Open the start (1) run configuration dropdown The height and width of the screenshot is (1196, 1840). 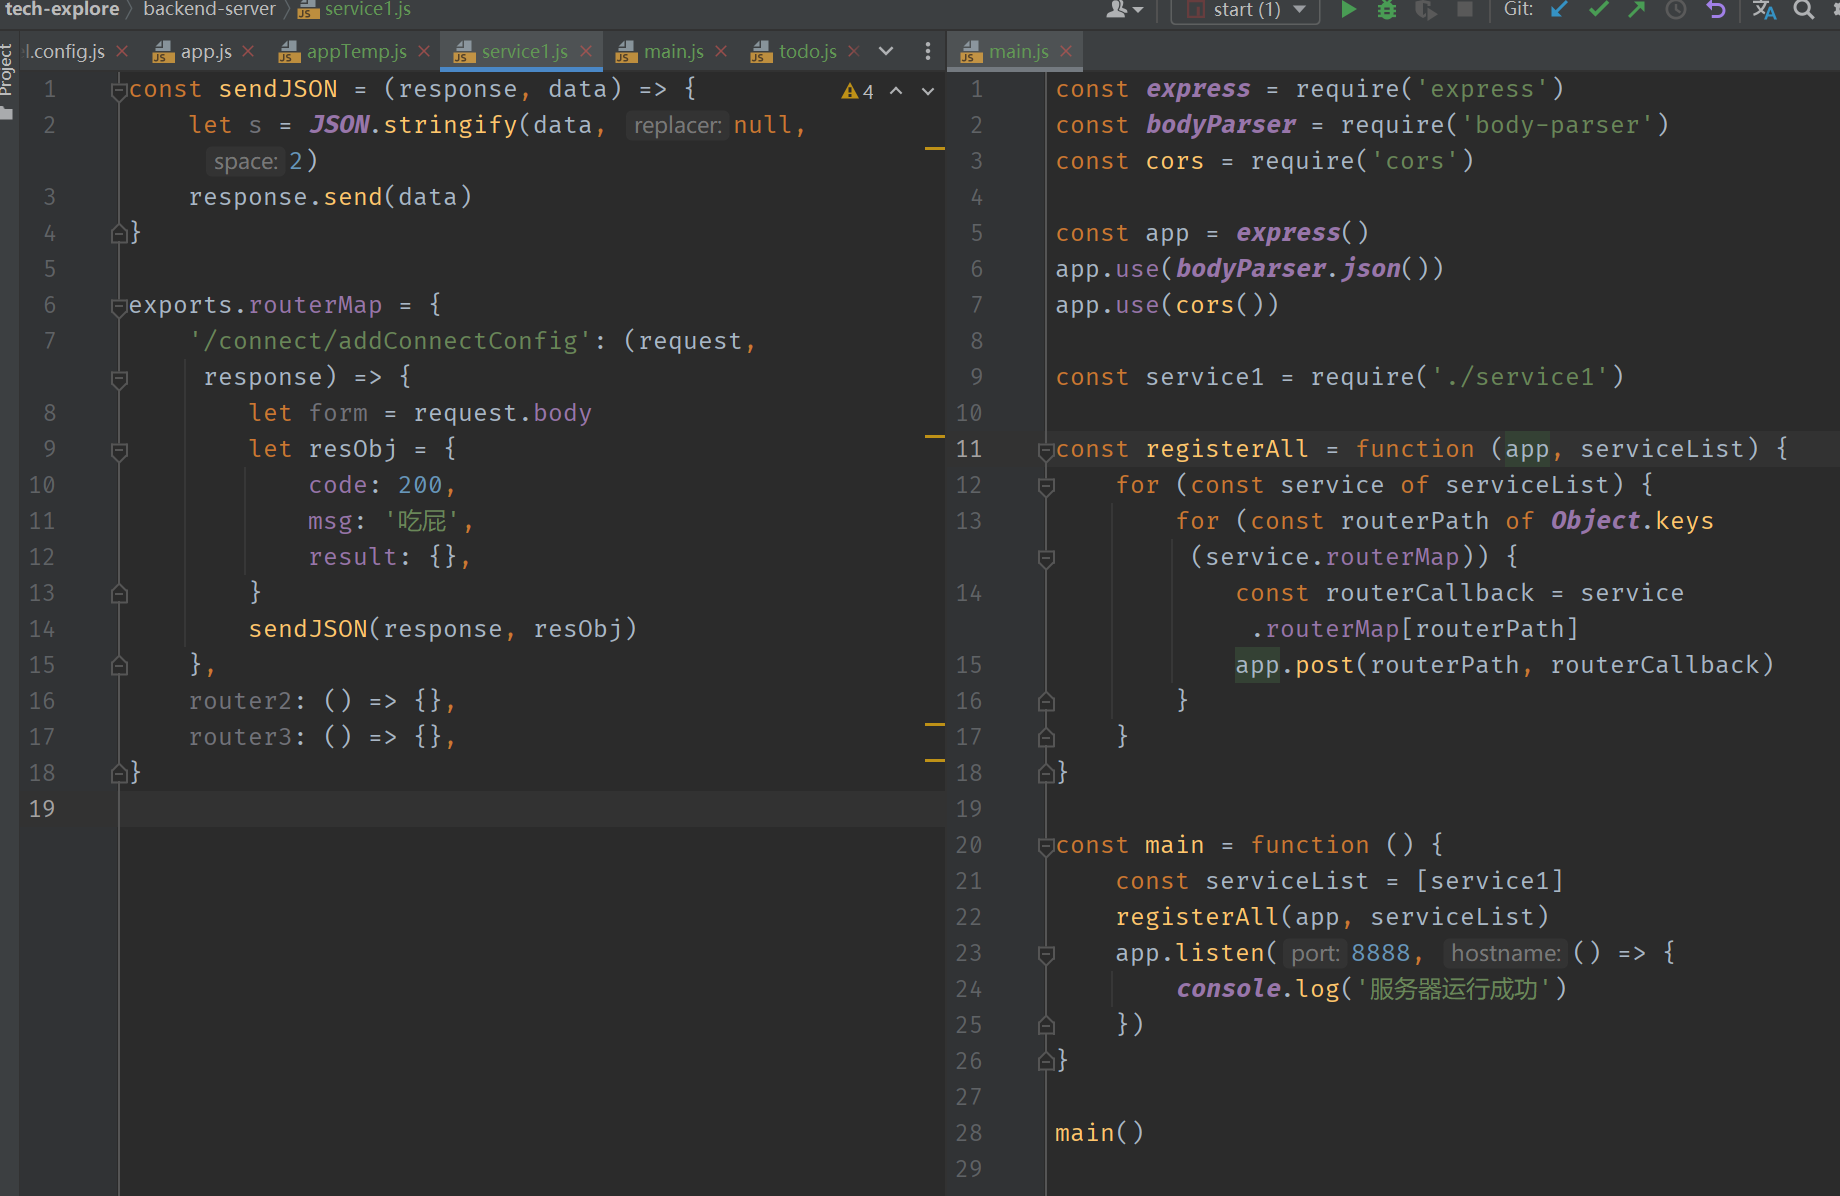click(x=1246, y=10)
